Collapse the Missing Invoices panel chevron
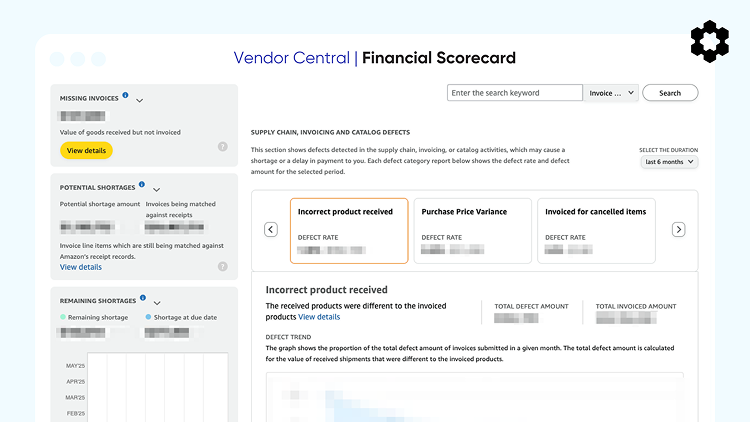 (140, 100)
